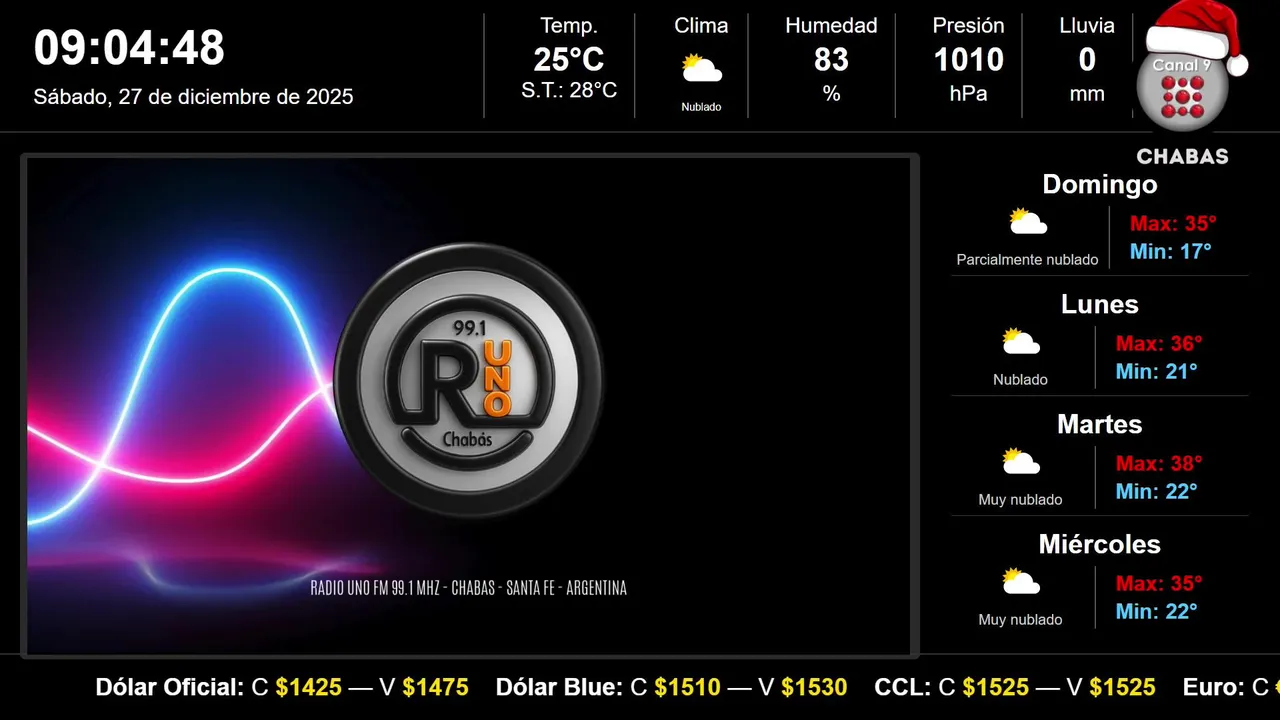Click the Dólar Oficial sell price $1475
Viewport: 1280px width, 720px height.
pos(436,687)
